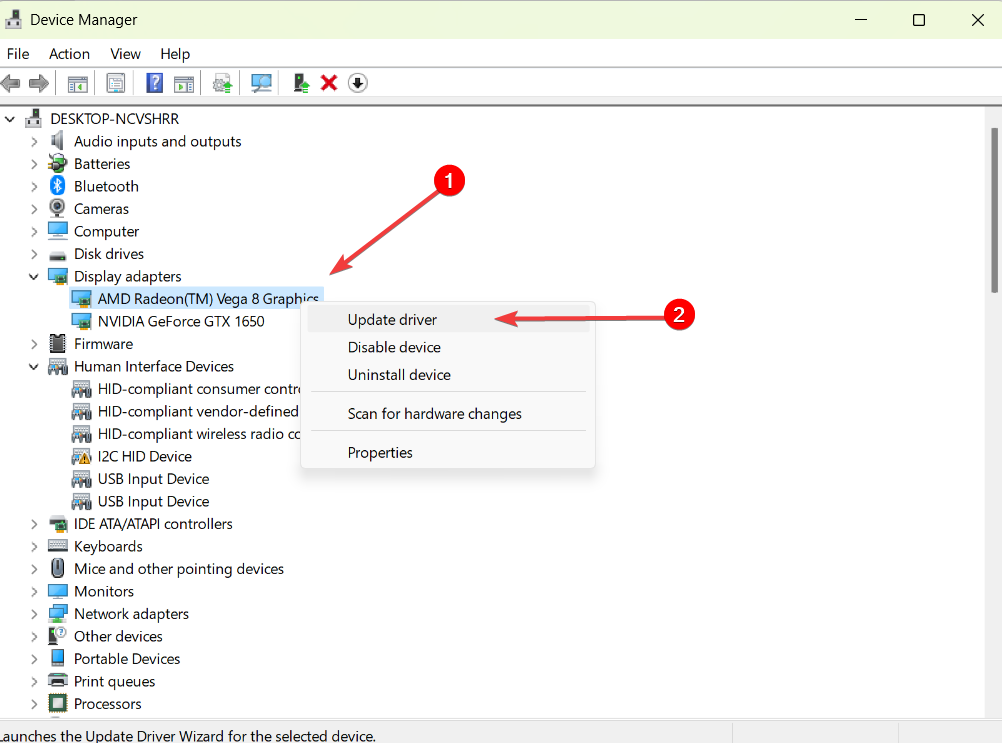Open the Help menu
This screenshot has height=743, width=1002.
click(175, 54)
